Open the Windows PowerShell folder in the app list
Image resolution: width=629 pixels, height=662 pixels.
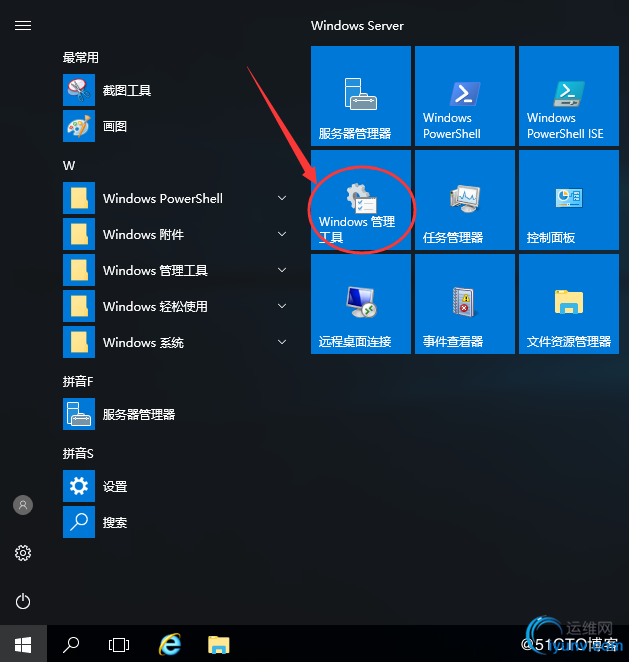[175, 198]
